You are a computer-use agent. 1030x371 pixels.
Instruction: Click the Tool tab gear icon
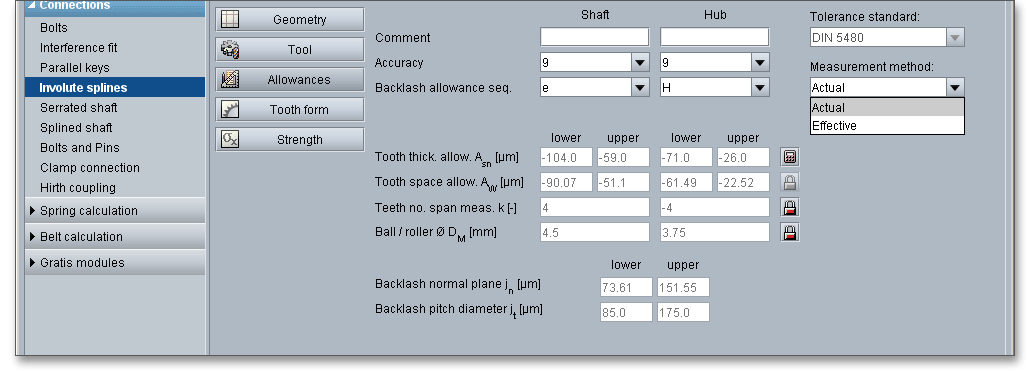pyautogui.click(x=230, y=49)
